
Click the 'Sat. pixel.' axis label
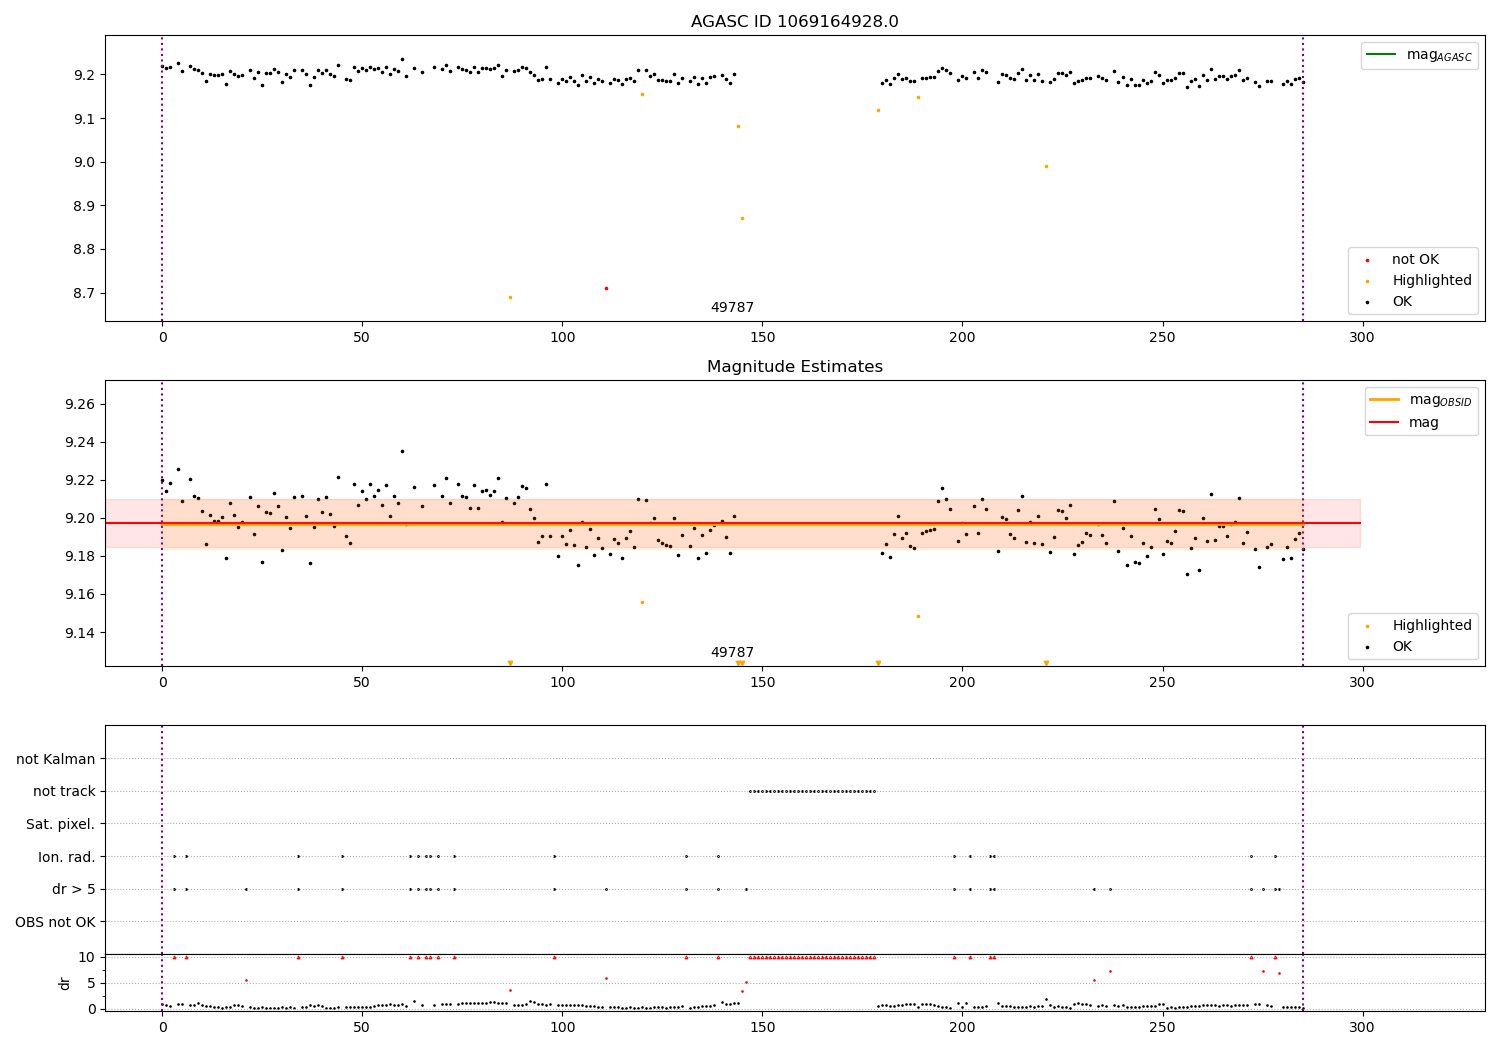pos(61,824)
